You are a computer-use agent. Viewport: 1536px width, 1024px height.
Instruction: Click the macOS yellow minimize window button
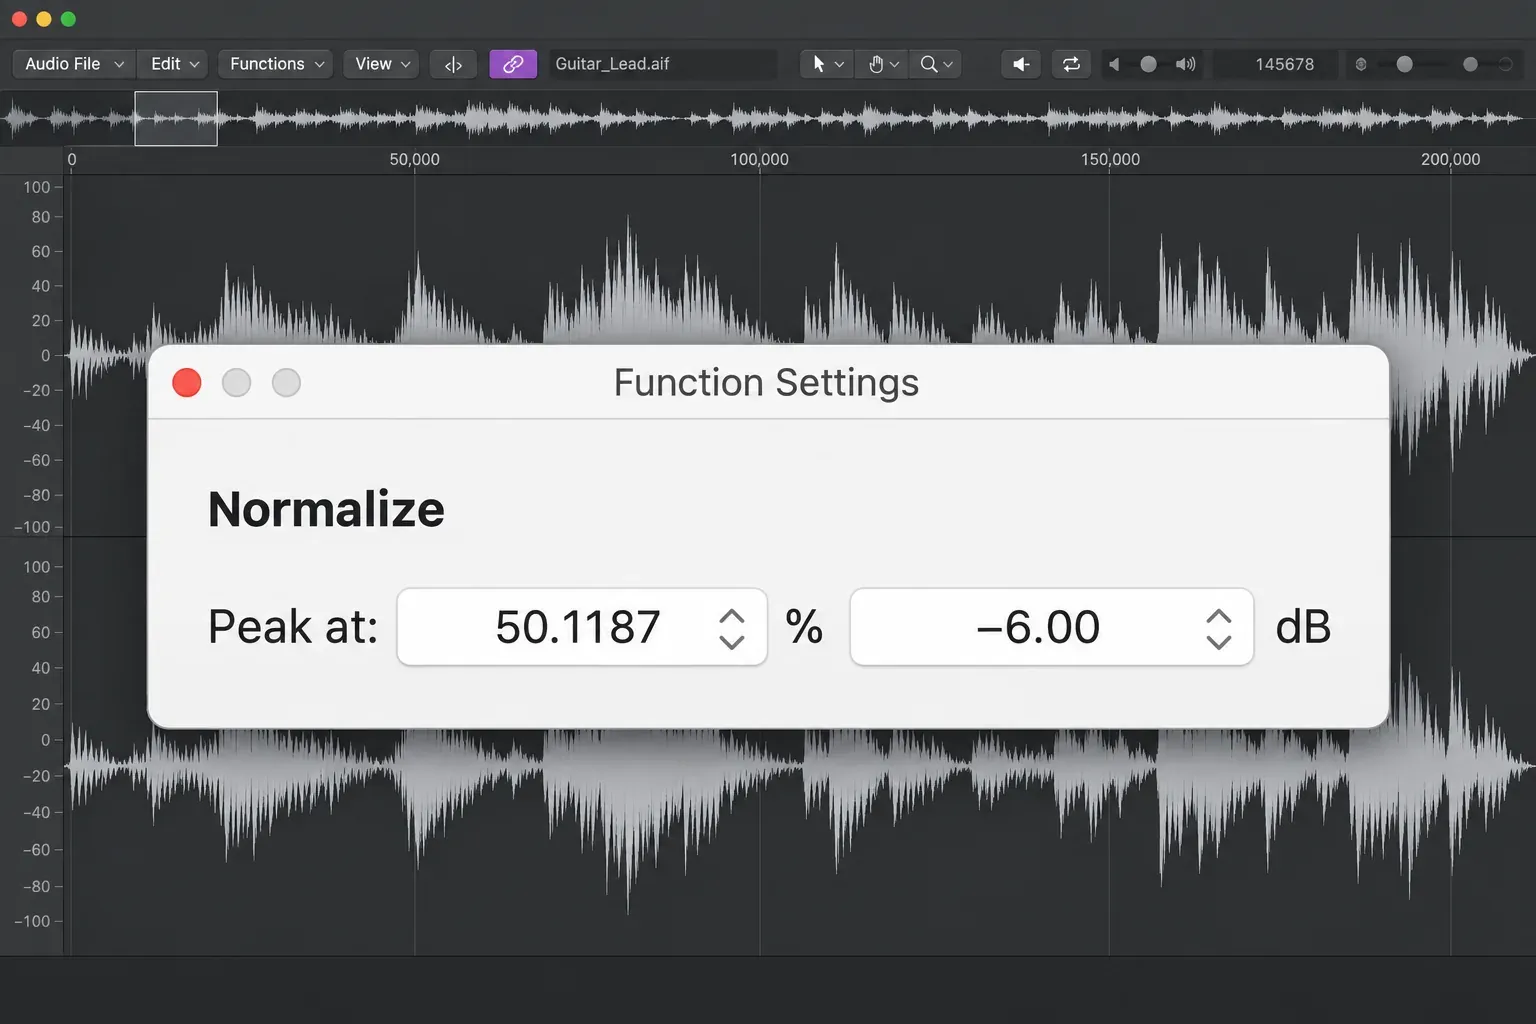tap(43, 19)
